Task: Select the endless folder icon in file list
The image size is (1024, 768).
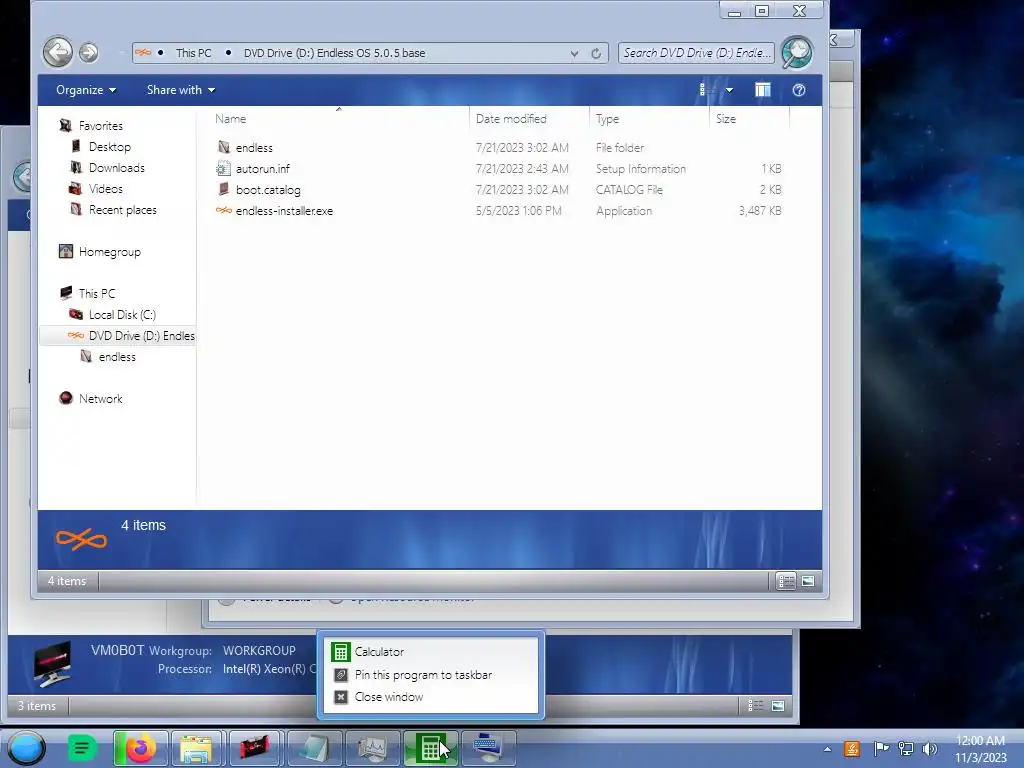Action: [x=223, y=147]
